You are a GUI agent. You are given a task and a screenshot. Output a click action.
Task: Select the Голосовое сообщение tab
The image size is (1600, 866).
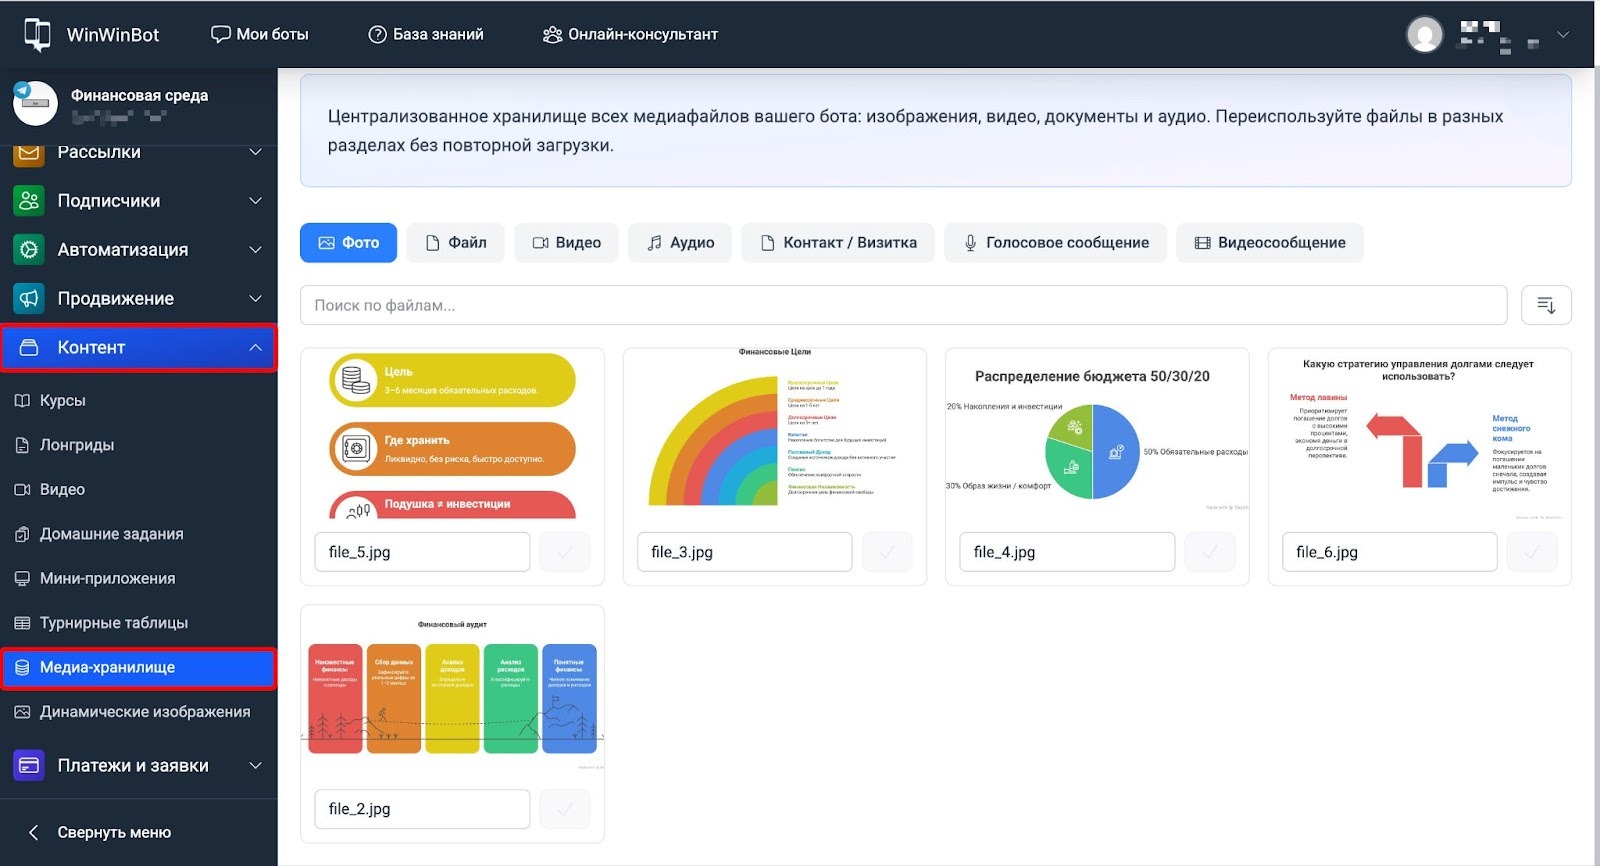click(1055, 243)
